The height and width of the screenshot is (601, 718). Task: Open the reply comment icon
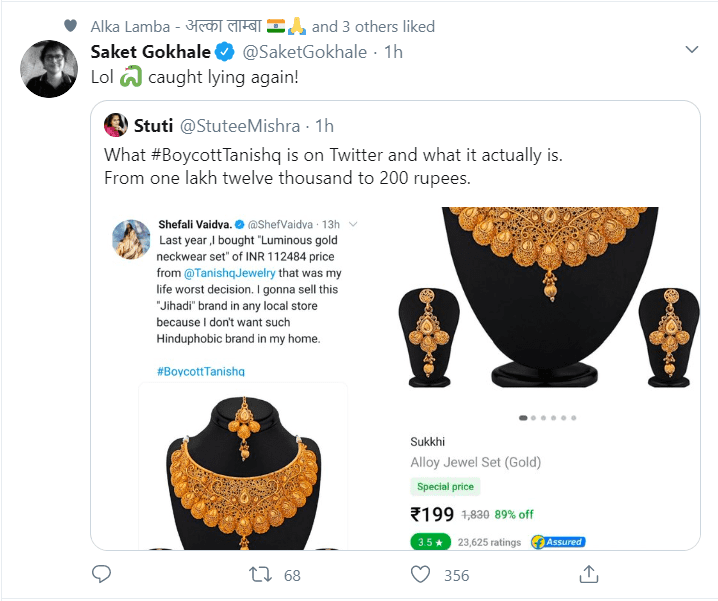click(x=101, y=574)
